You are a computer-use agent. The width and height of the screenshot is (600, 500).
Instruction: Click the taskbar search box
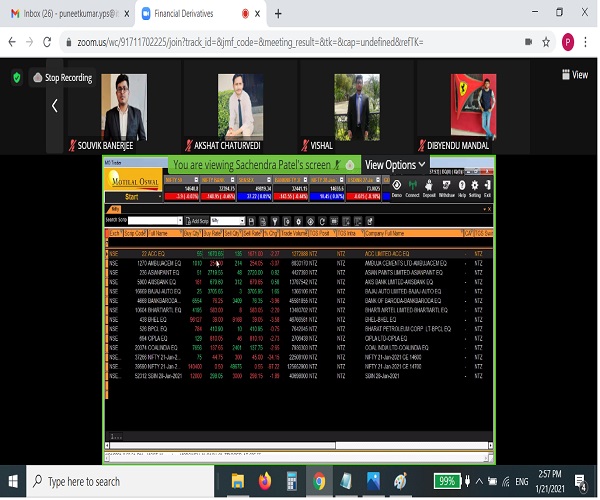pyautogui.click(x=120, y=481)
